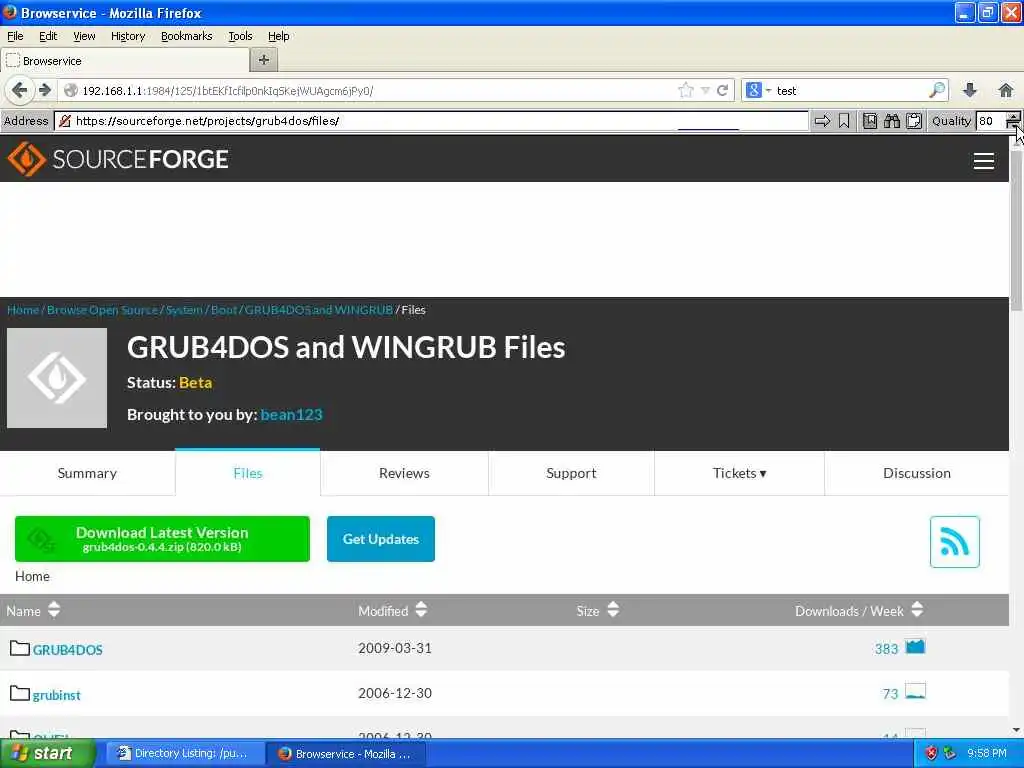1024x768 pixels.
Task: Open the grubinst folder
Action: [56, 695]
